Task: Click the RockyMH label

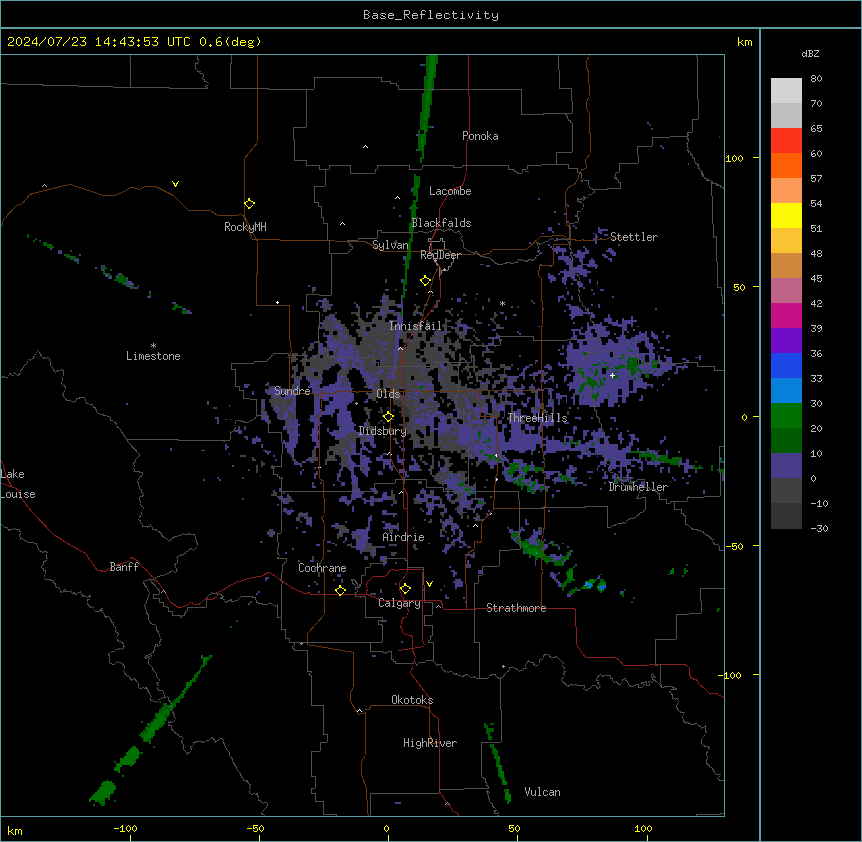Action: [x=245, y=227]
